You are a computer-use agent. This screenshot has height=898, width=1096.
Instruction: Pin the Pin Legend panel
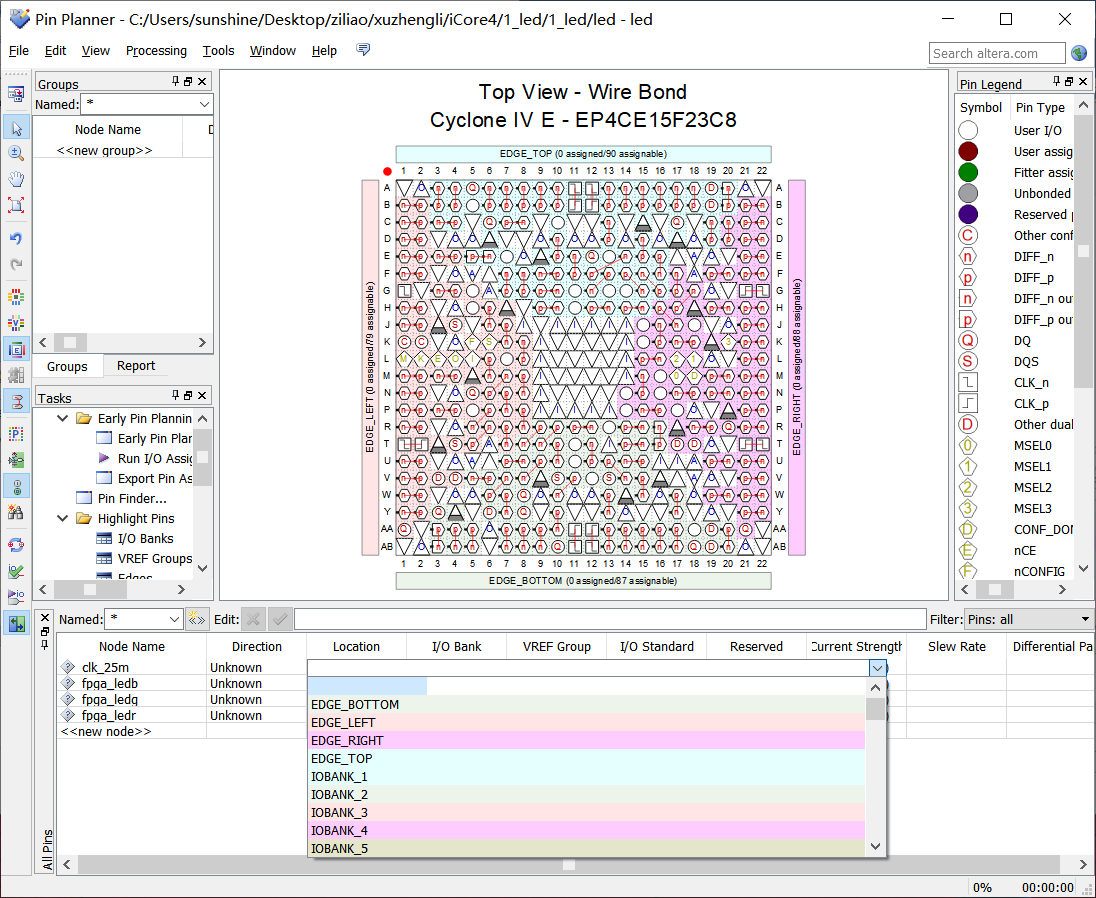(1055, 82)
